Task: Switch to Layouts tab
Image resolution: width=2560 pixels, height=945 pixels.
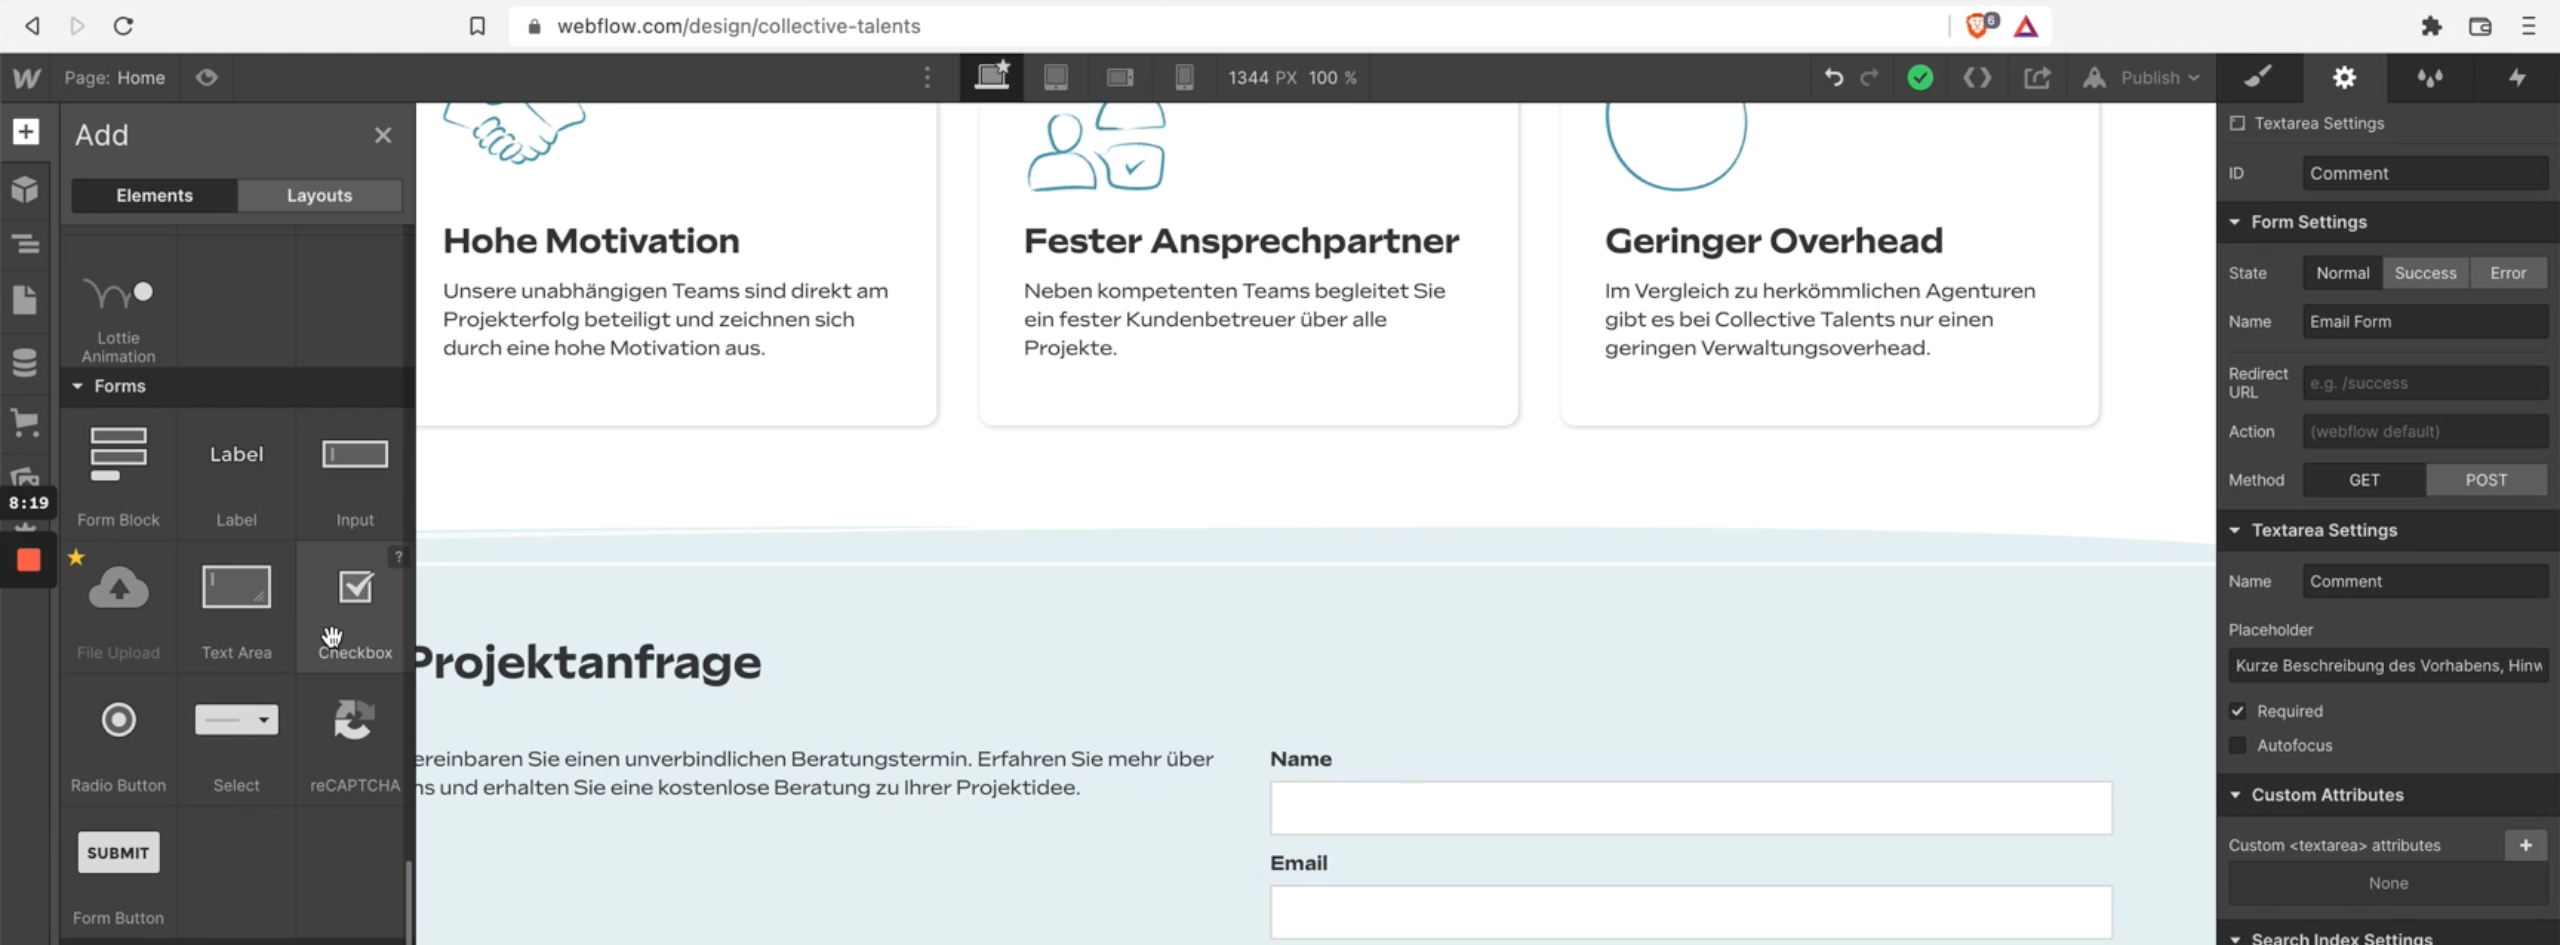Action: click(319, 195)
